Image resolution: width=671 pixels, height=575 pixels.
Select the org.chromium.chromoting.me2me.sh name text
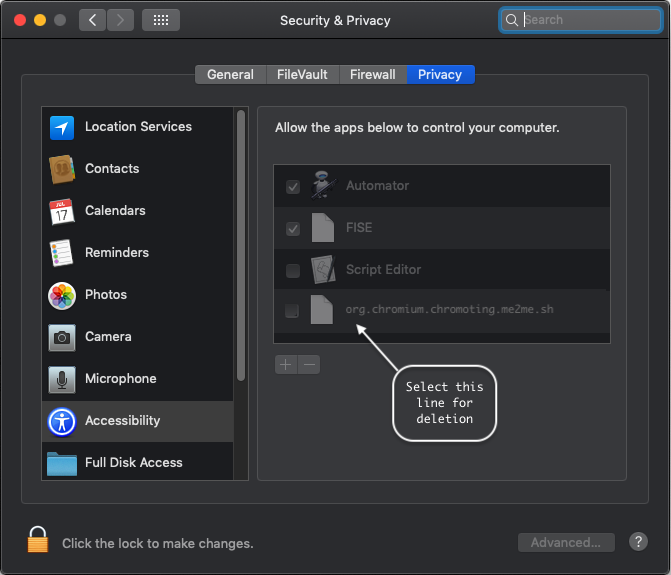(x=449, y=309)
